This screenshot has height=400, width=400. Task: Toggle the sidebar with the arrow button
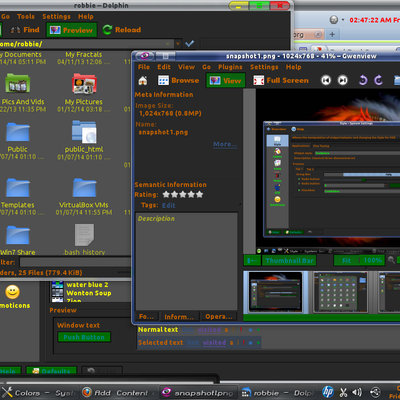(x=252, y=261)
